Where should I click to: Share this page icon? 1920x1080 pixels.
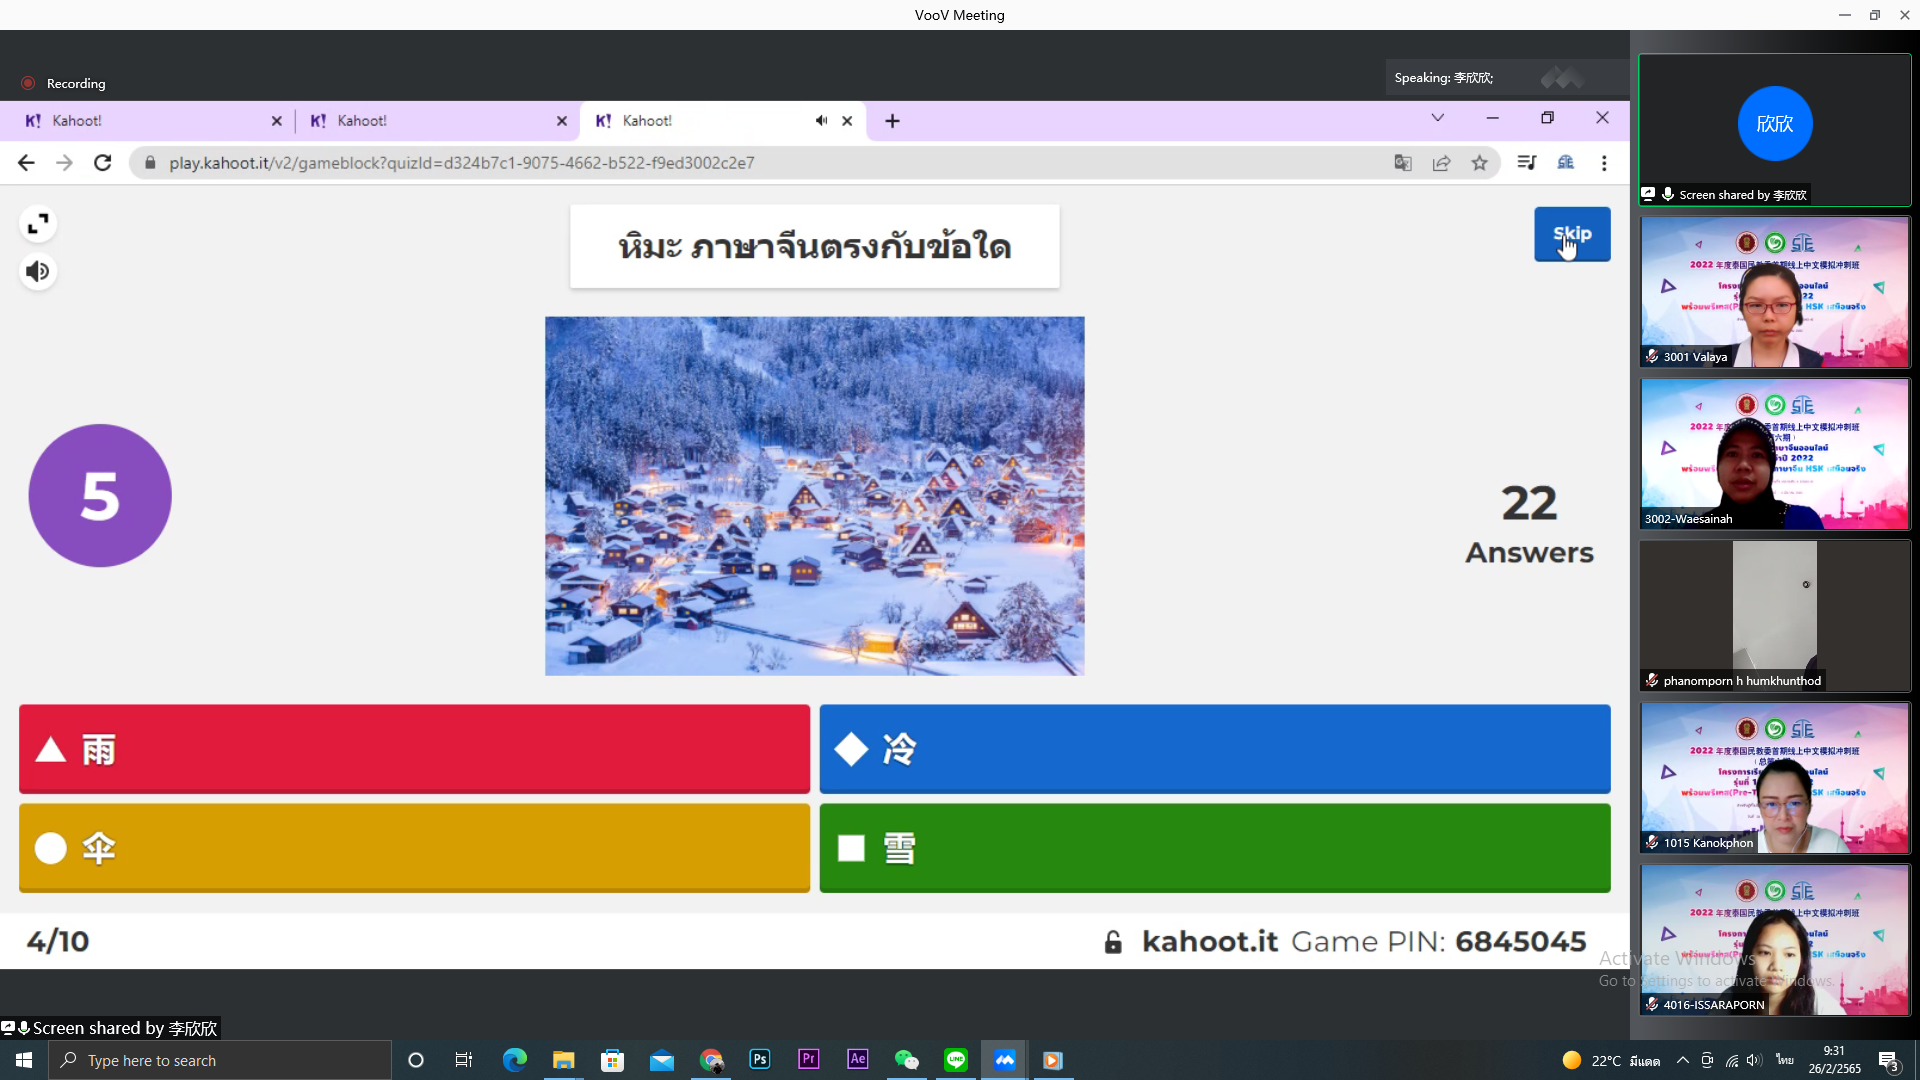pos(1441,163)
